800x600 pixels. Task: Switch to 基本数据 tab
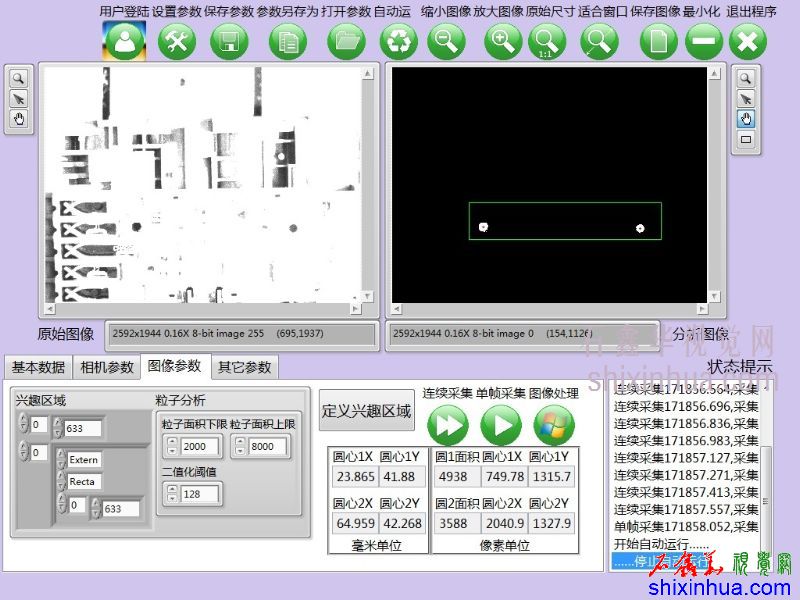click(x=38, y=367)
